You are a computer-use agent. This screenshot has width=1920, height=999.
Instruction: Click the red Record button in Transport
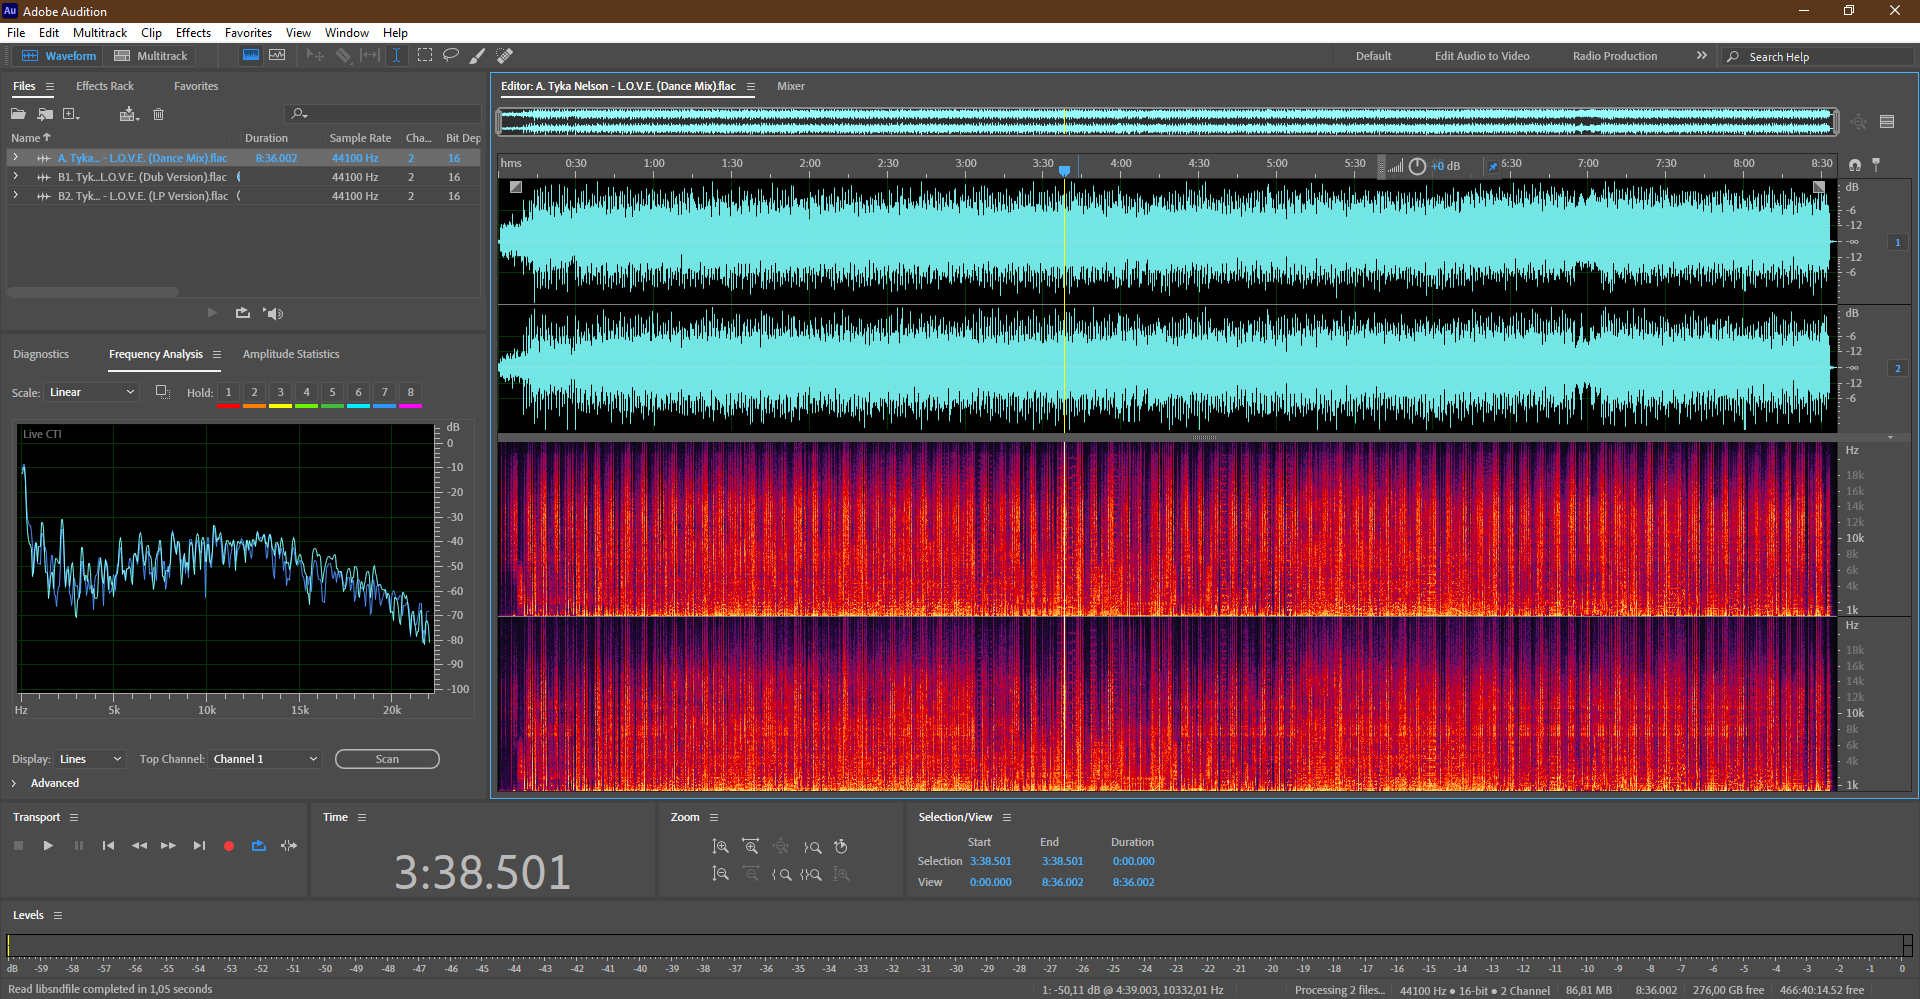[x=229, y=846]
